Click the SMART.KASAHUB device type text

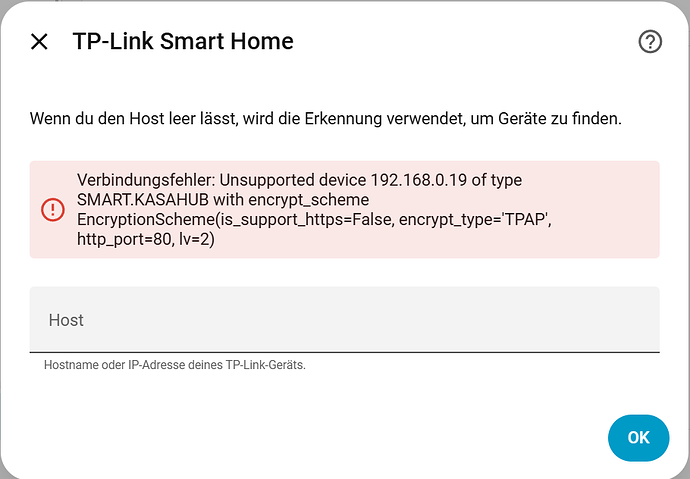143,200
